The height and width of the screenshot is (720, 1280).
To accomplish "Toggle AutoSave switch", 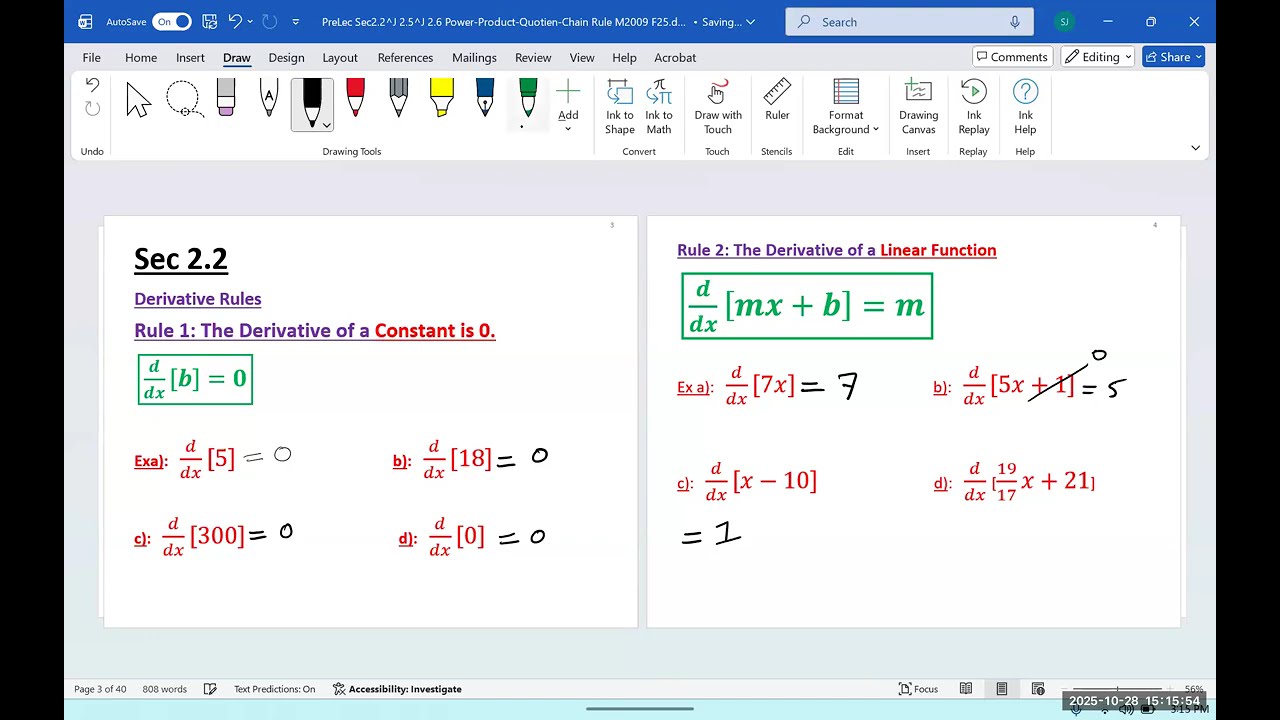I will click(172, 22).
